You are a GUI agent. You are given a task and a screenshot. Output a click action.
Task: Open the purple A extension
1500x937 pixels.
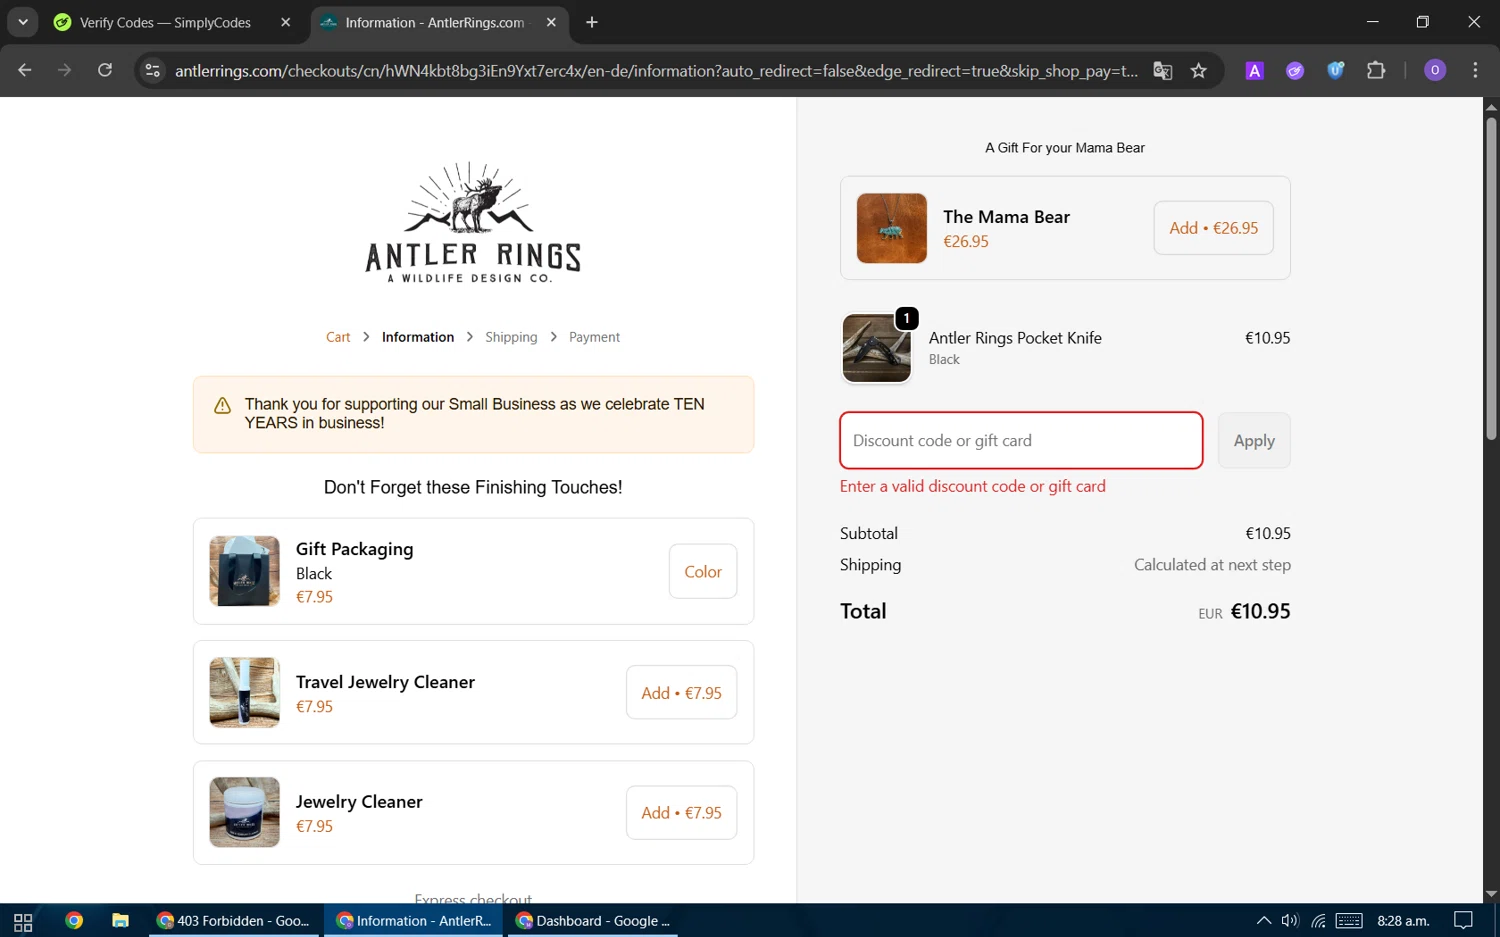coord(1254,70)
